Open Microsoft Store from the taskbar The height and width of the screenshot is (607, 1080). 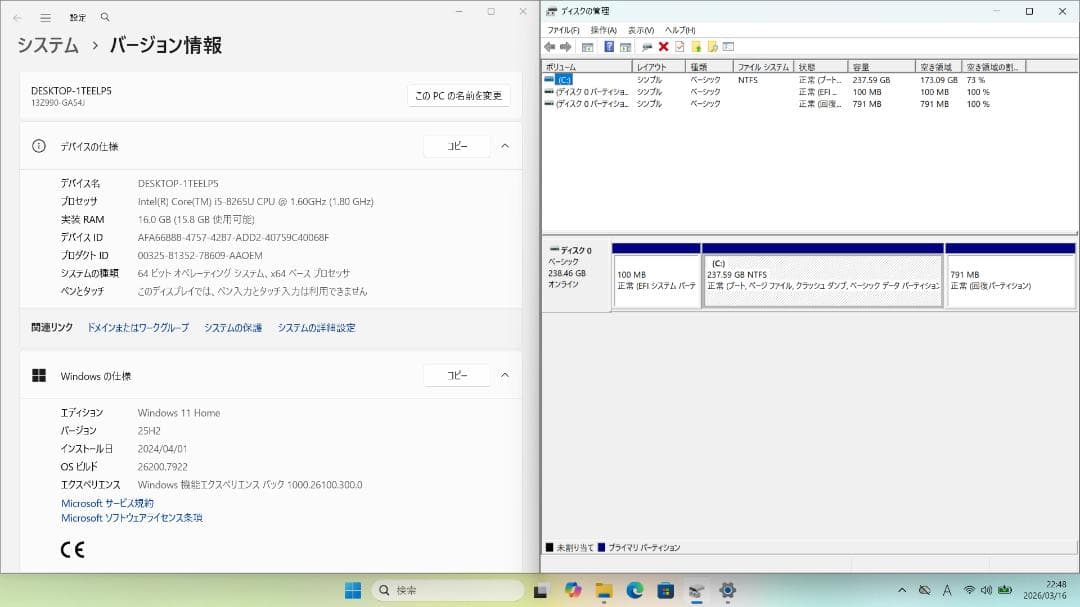click(x=665, y=590)
